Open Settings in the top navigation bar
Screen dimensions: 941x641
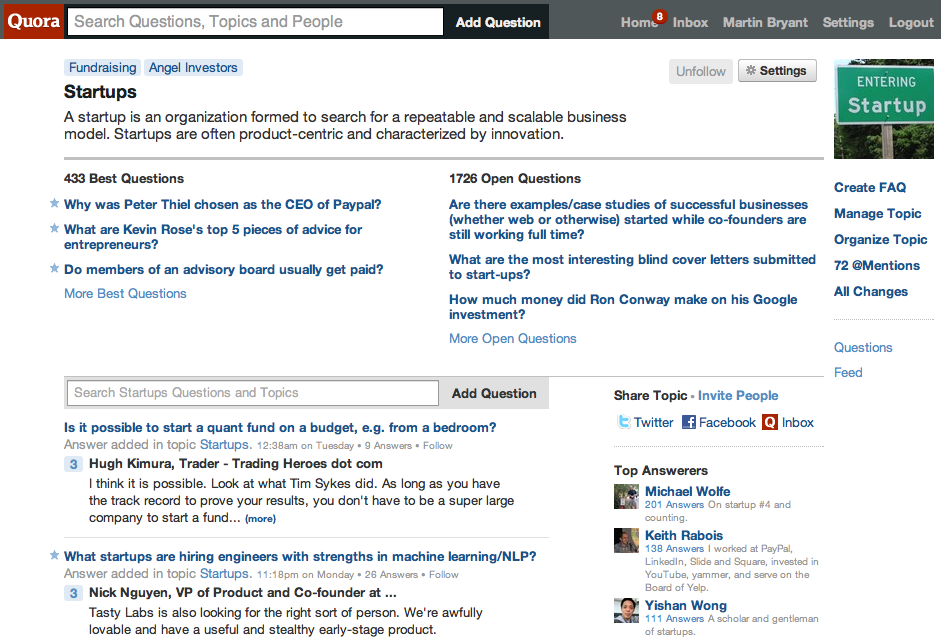(x=848, y=23)
